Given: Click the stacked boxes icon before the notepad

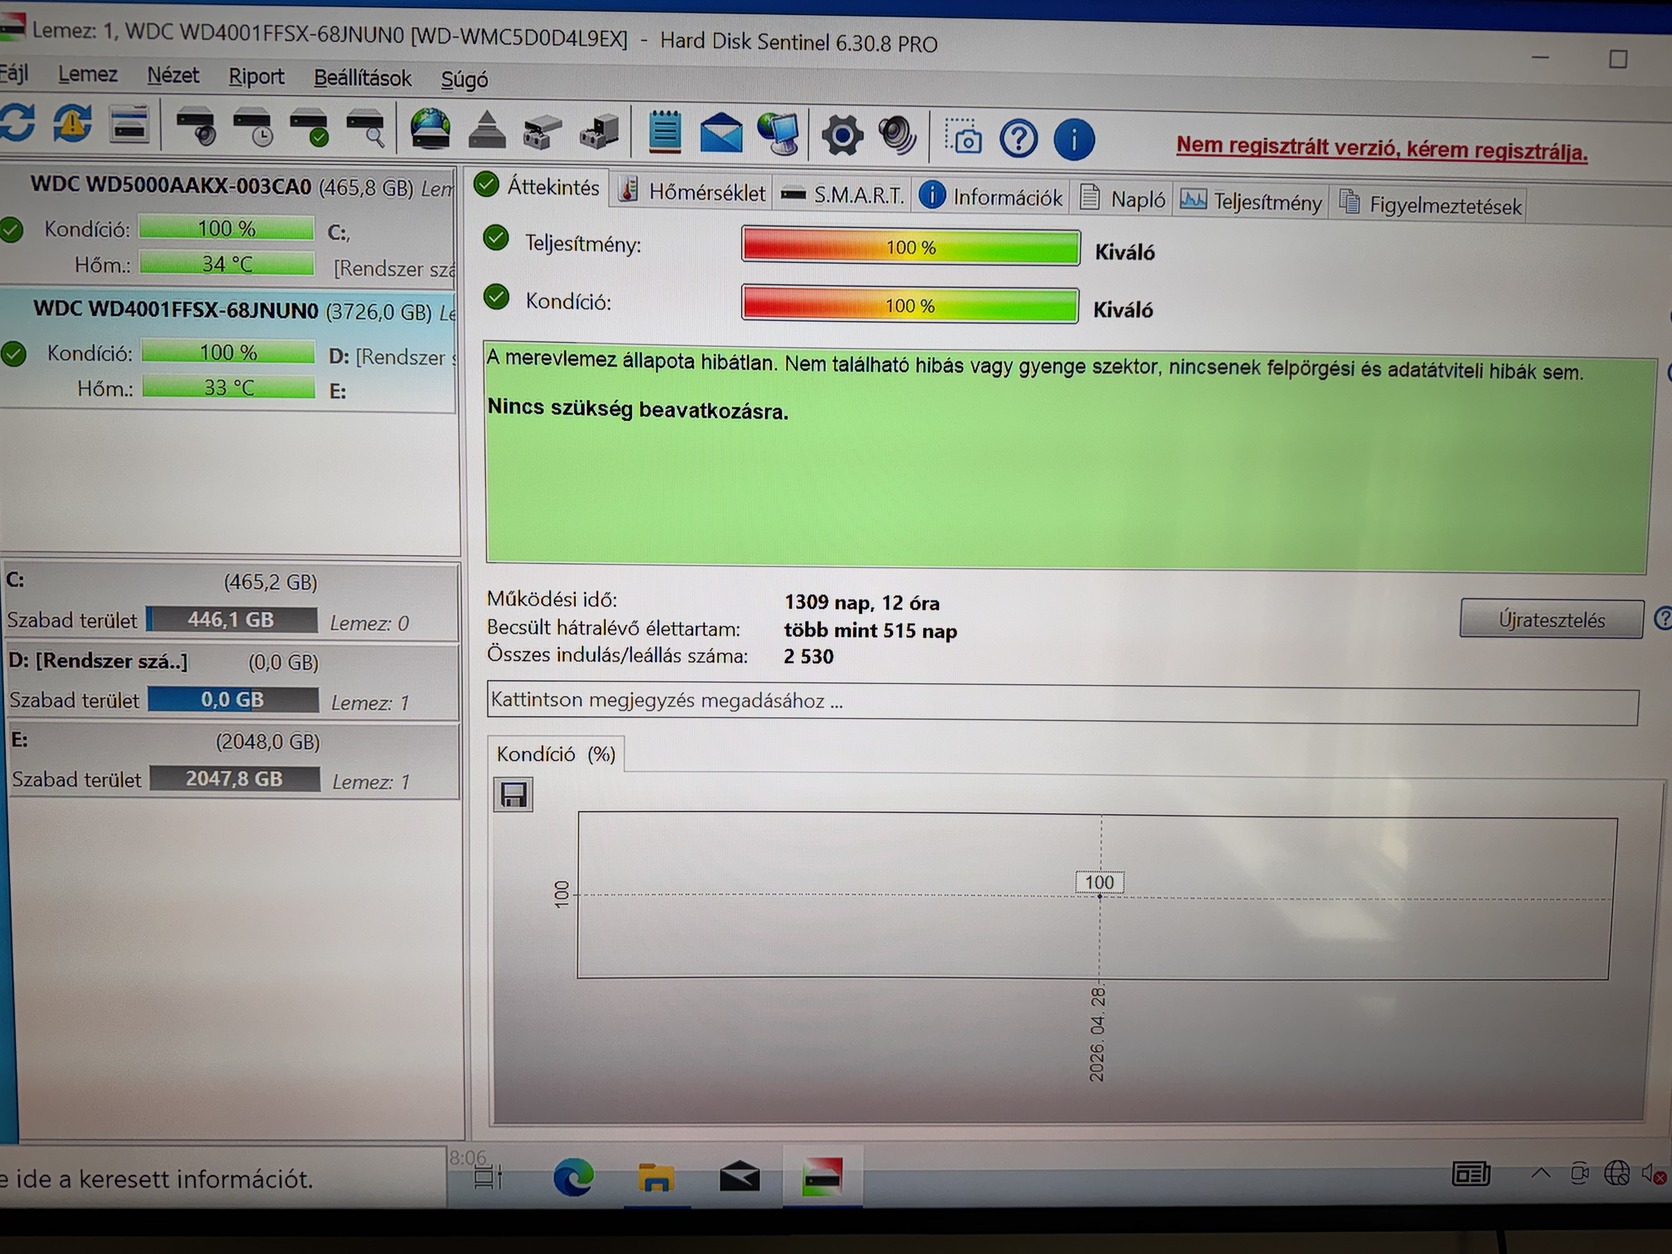Looking at the screenshot, I should coord(599,132).
